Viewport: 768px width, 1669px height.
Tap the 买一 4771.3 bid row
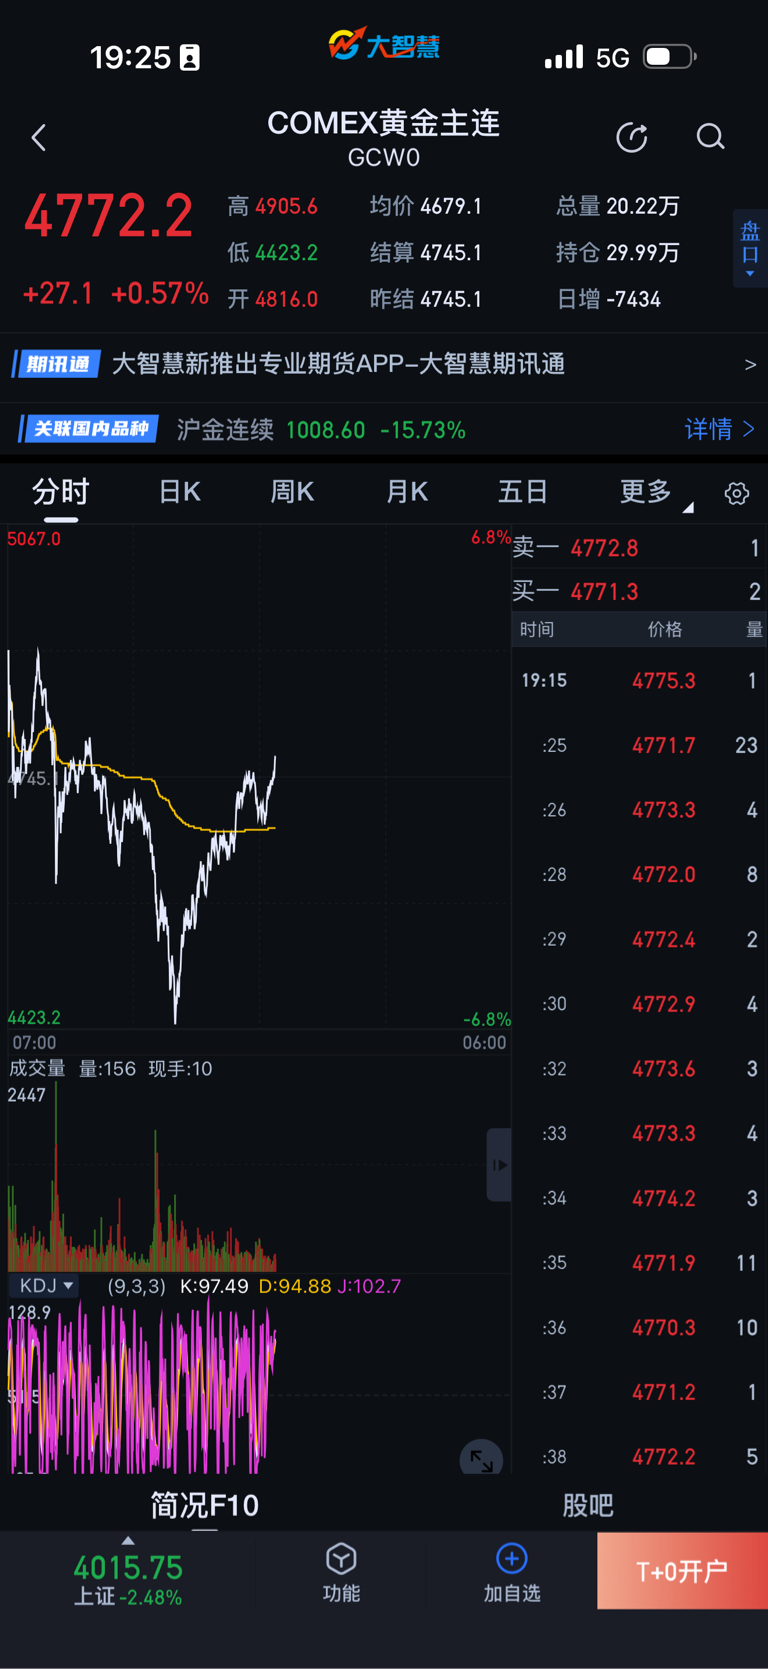click(639, 591)
